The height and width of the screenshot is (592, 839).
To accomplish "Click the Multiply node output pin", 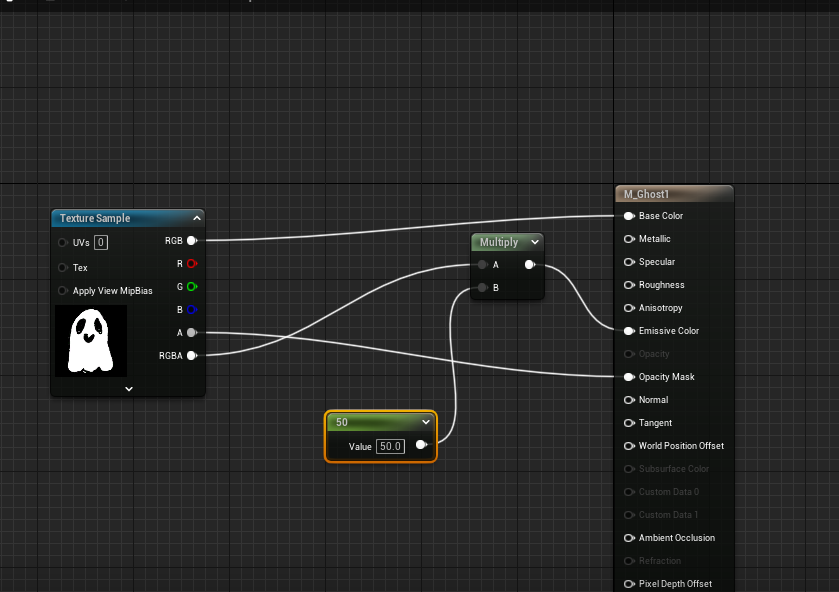I will pos(530,265).
